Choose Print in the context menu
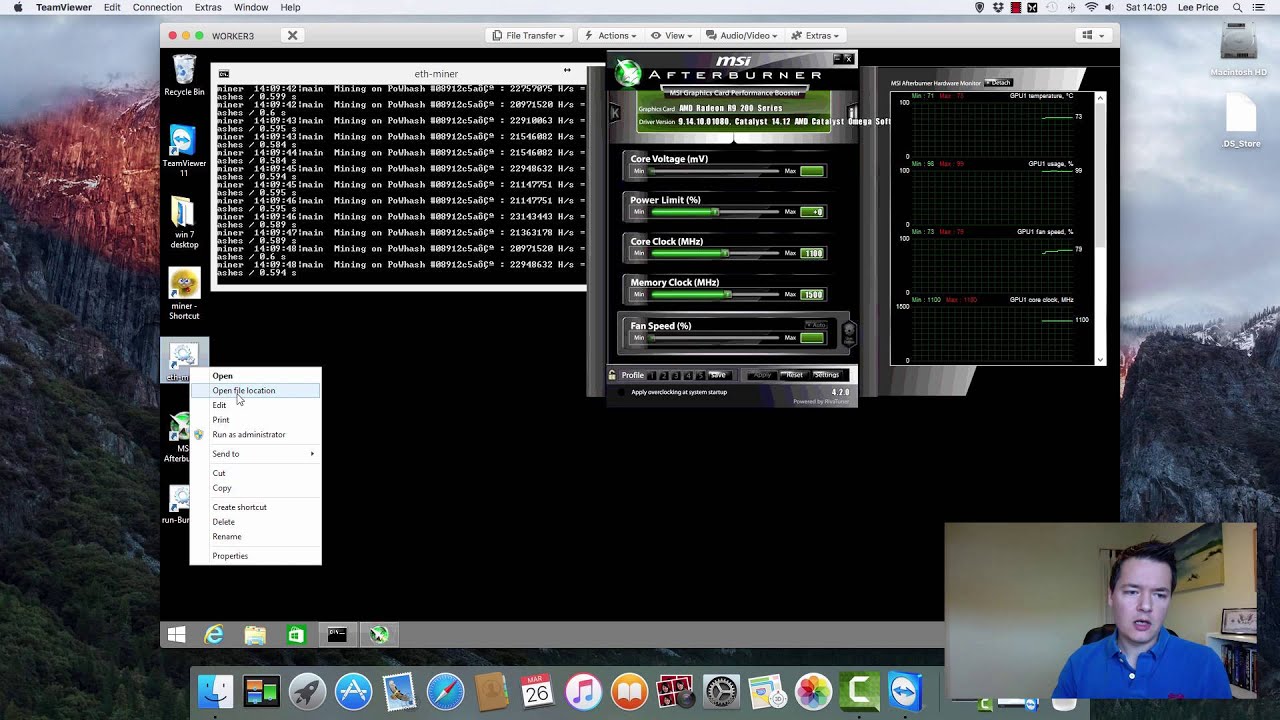 pos(256,420)
